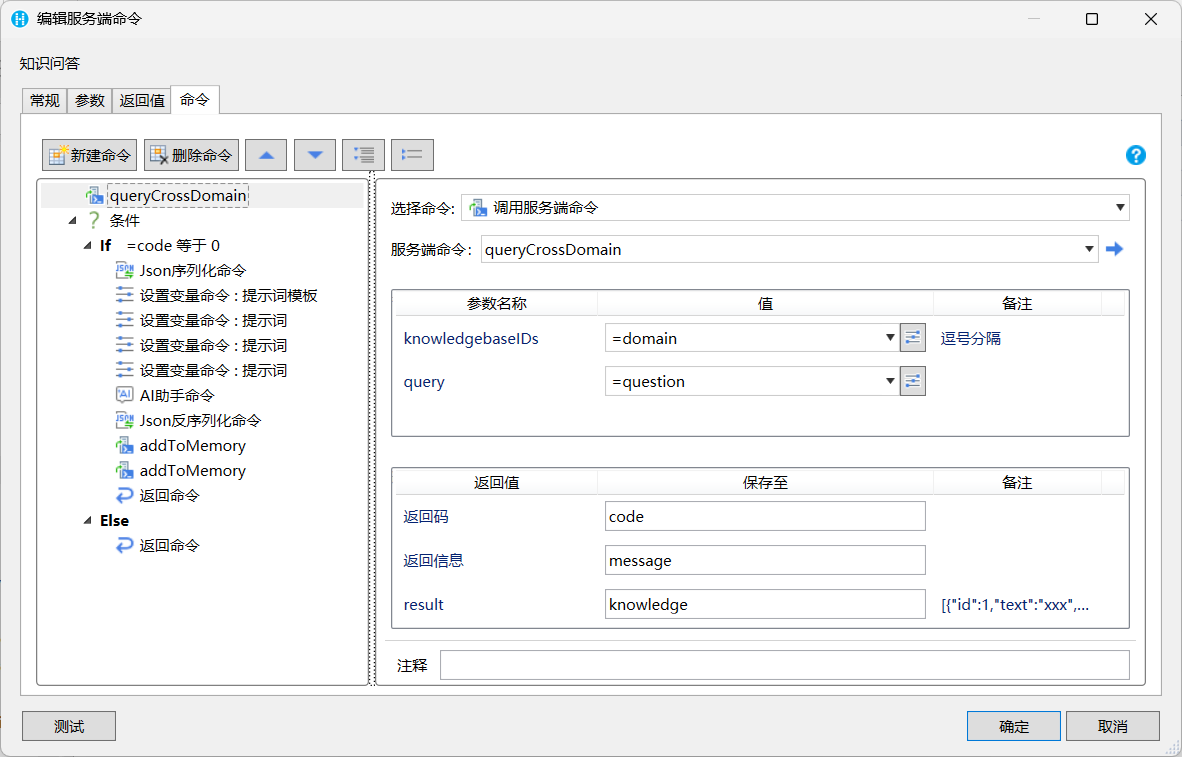
Task: Select the queryCrossDomain command in tree
Action: tap(178, 196)
